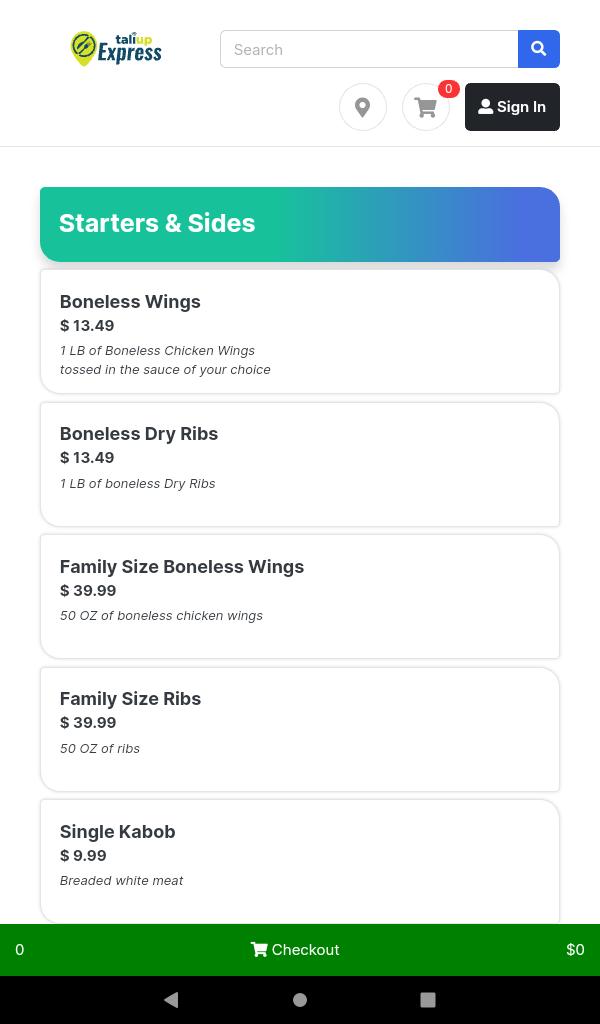Click the item count in checkout bar
This screenshot has height=1024, width=600.
20,950
